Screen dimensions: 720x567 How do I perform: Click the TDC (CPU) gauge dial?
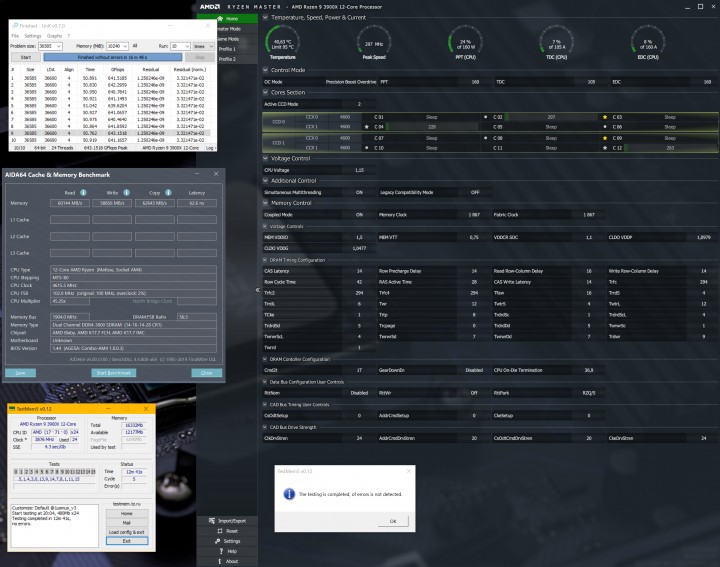557,41
